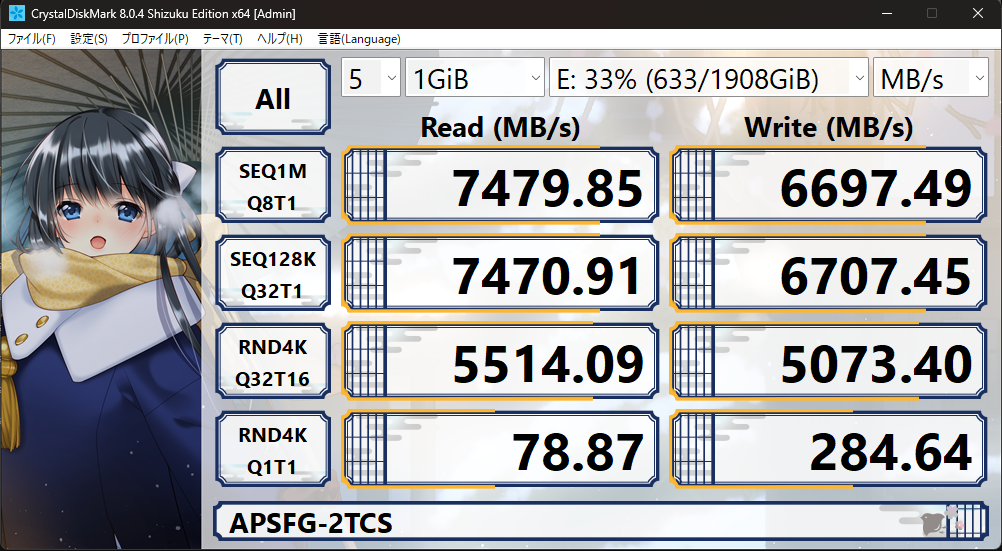
Task: Open the 言語(Language) menu
Action: pyautogui.click(x=359, y=39)
